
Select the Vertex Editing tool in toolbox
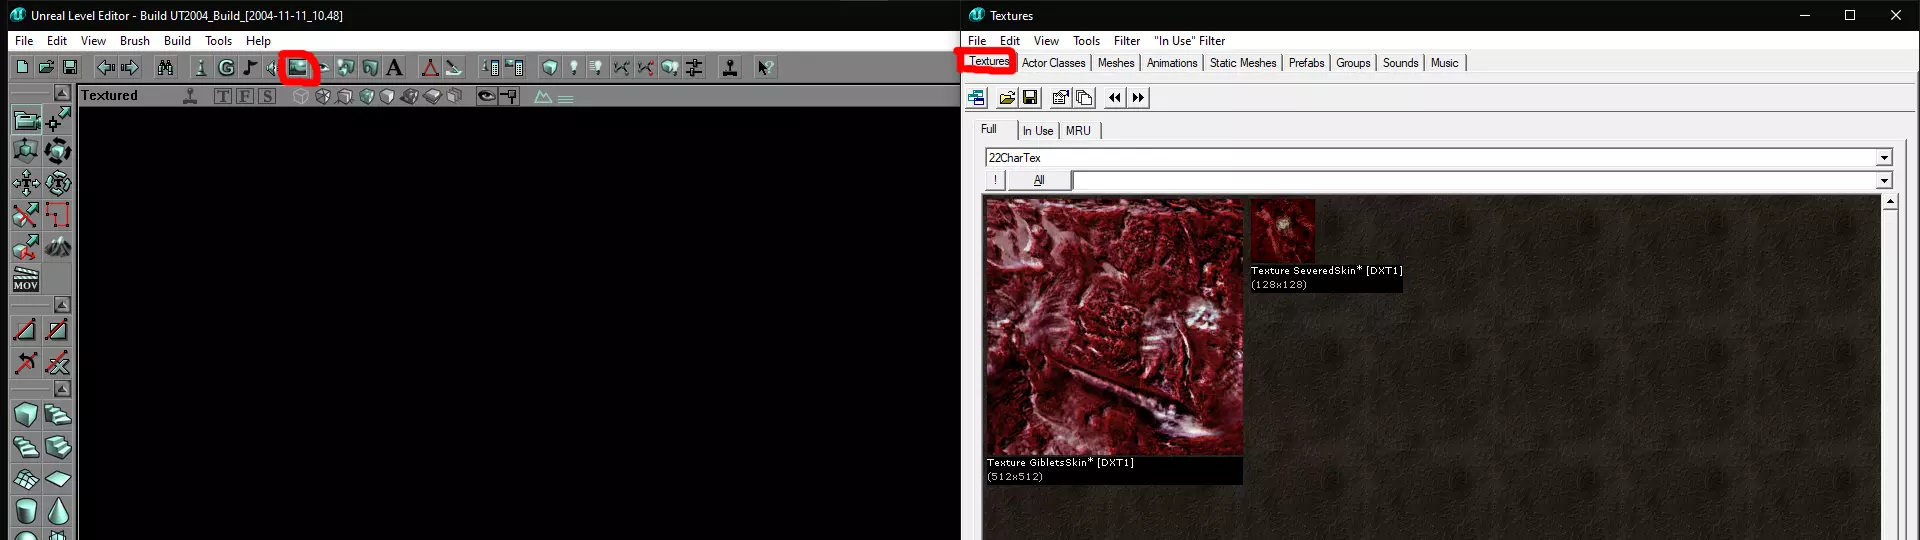[58, 120]
